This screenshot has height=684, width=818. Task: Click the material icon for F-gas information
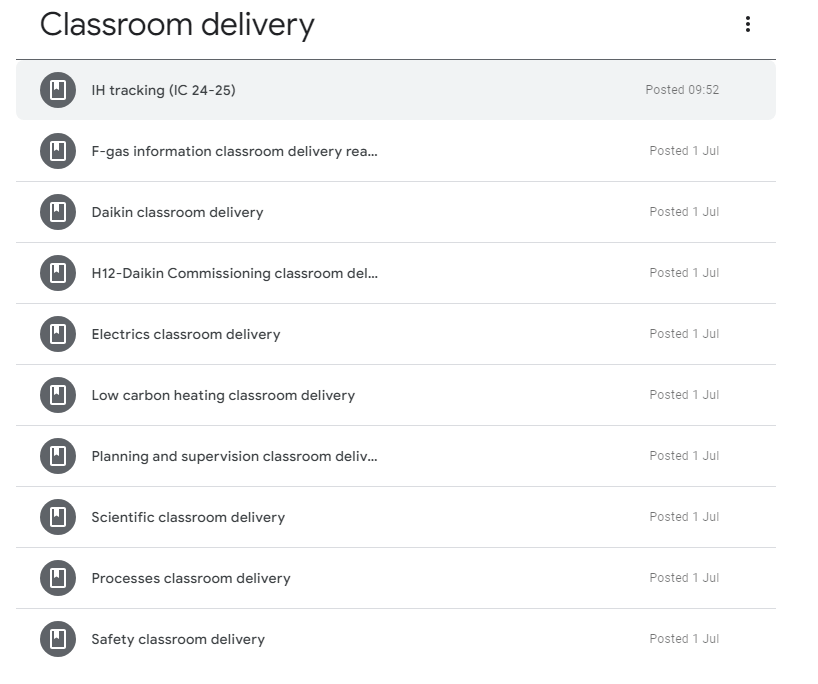click(x=58, y=151)
